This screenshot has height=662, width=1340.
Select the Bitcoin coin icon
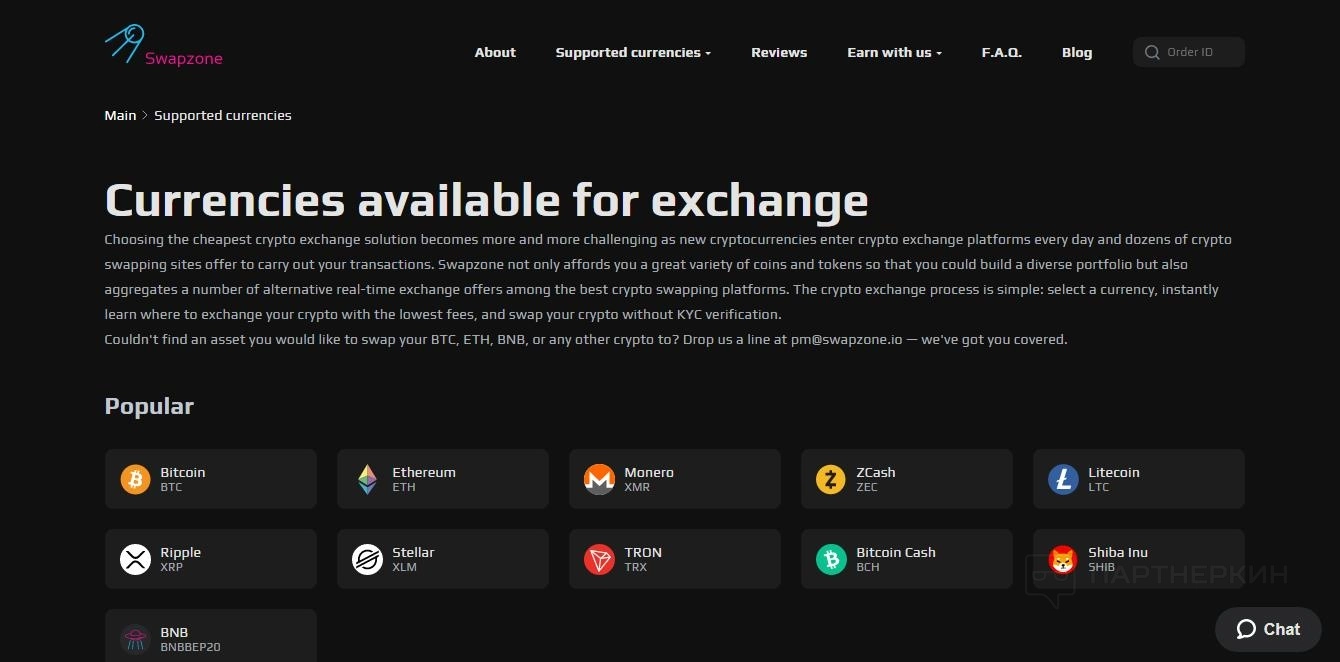coord(135,479)
